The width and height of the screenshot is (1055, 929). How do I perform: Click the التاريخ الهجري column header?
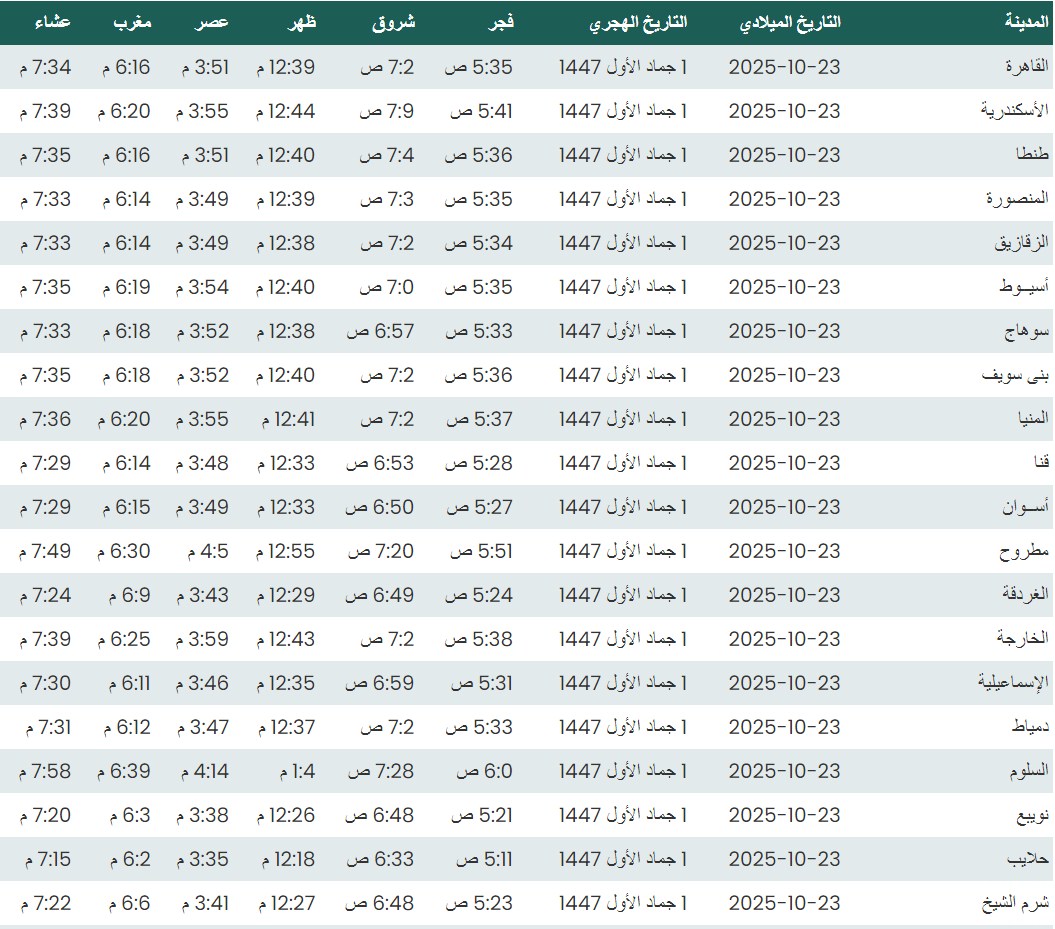click(x=637, y=22)
